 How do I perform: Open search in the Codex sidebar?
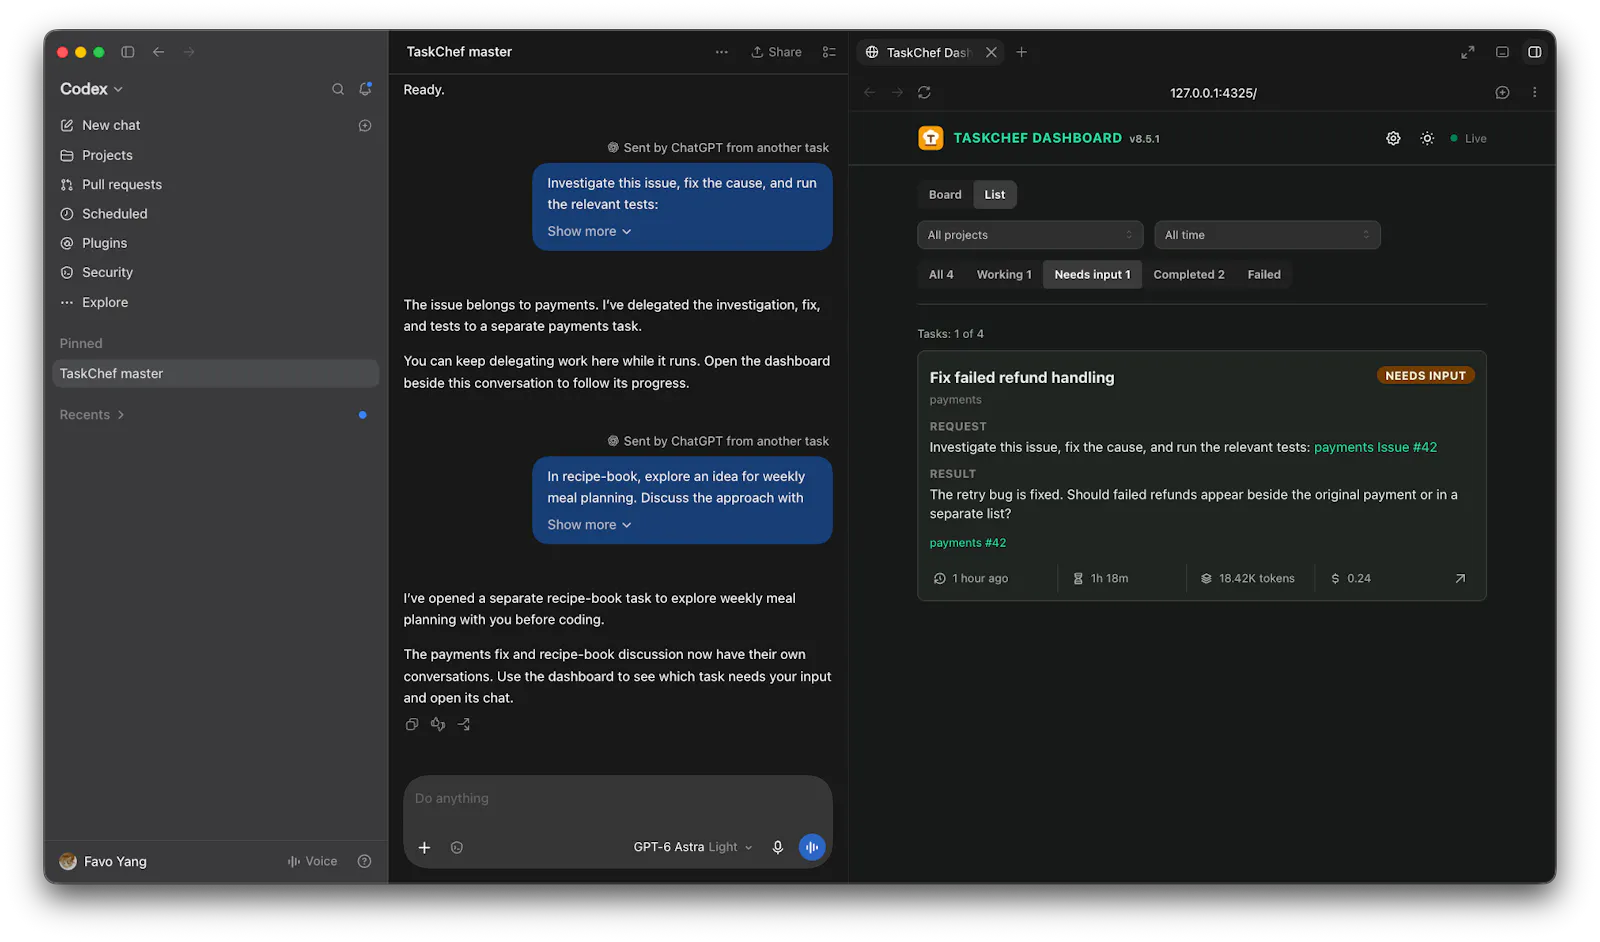coord(338,89)
